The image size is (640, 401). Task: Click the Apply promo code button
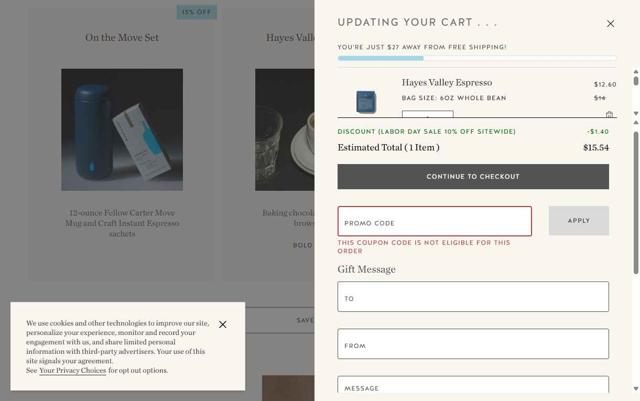[579, 221]
